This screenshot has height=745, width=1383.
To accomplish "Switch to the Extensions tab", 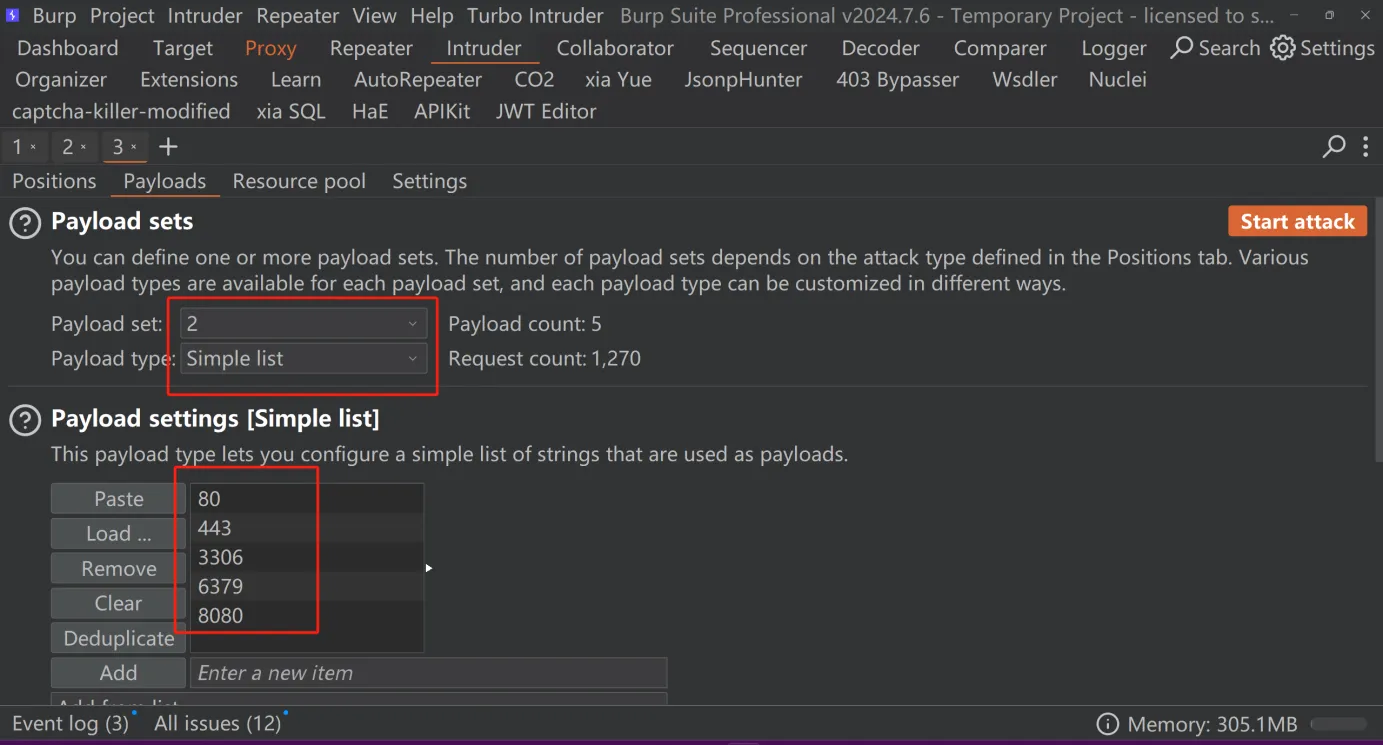I will coord(189,80).
